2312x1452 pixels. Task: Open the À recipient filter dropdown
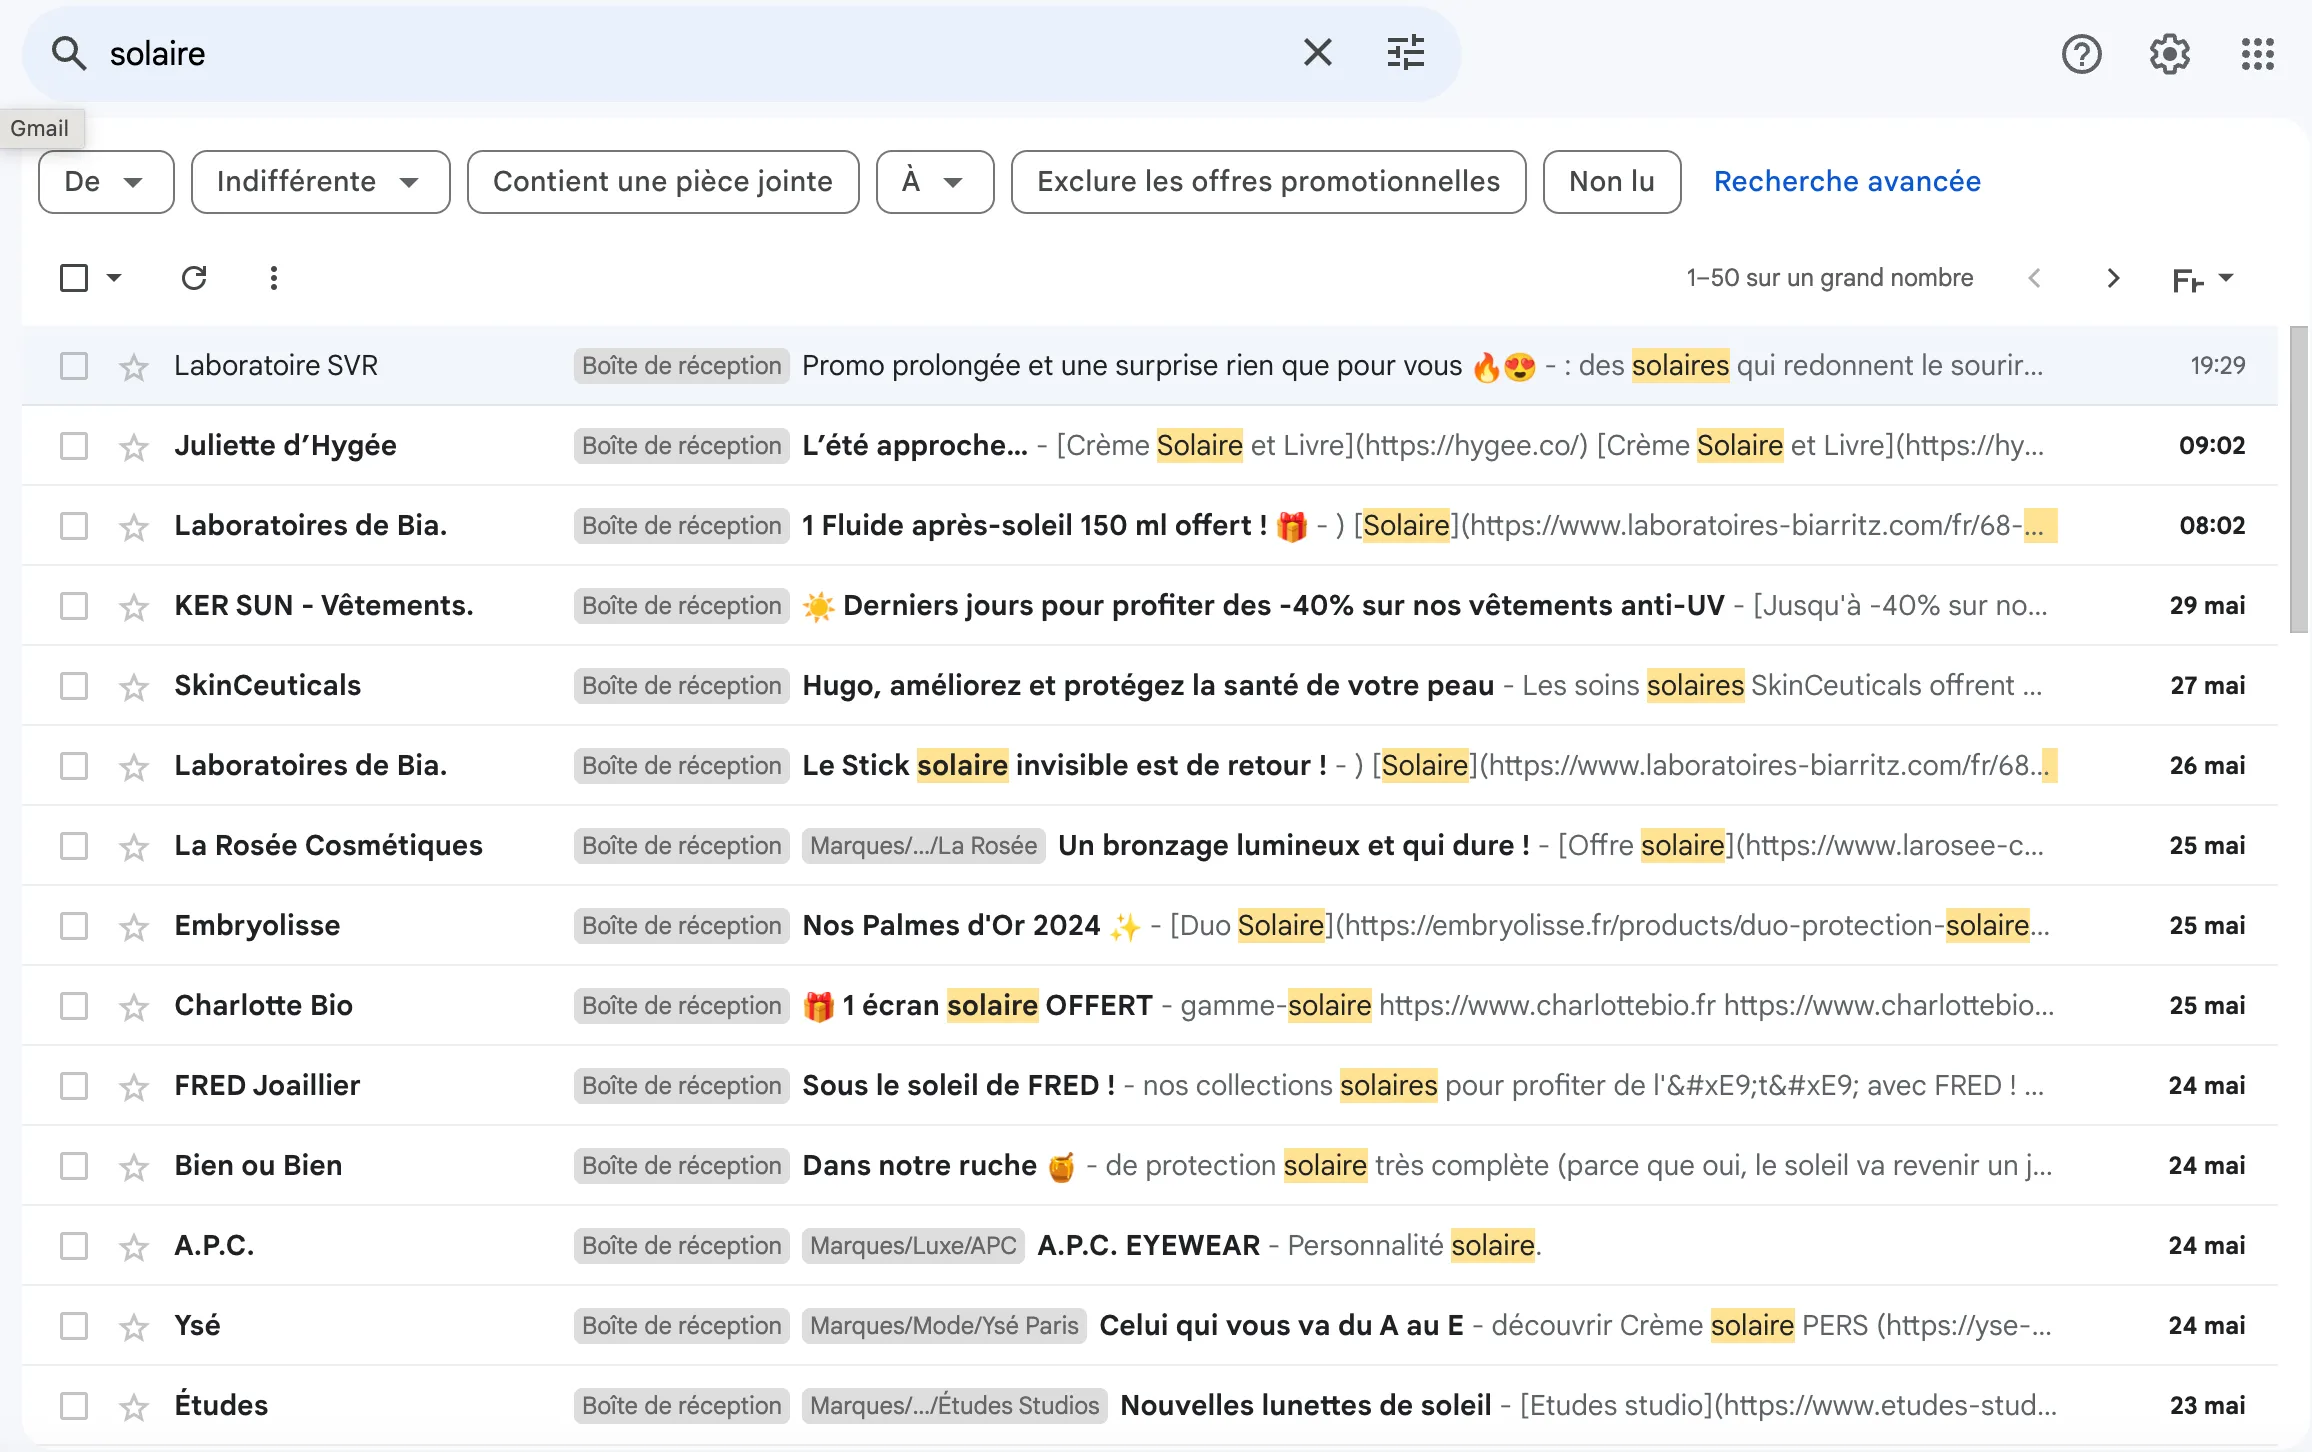935,182
